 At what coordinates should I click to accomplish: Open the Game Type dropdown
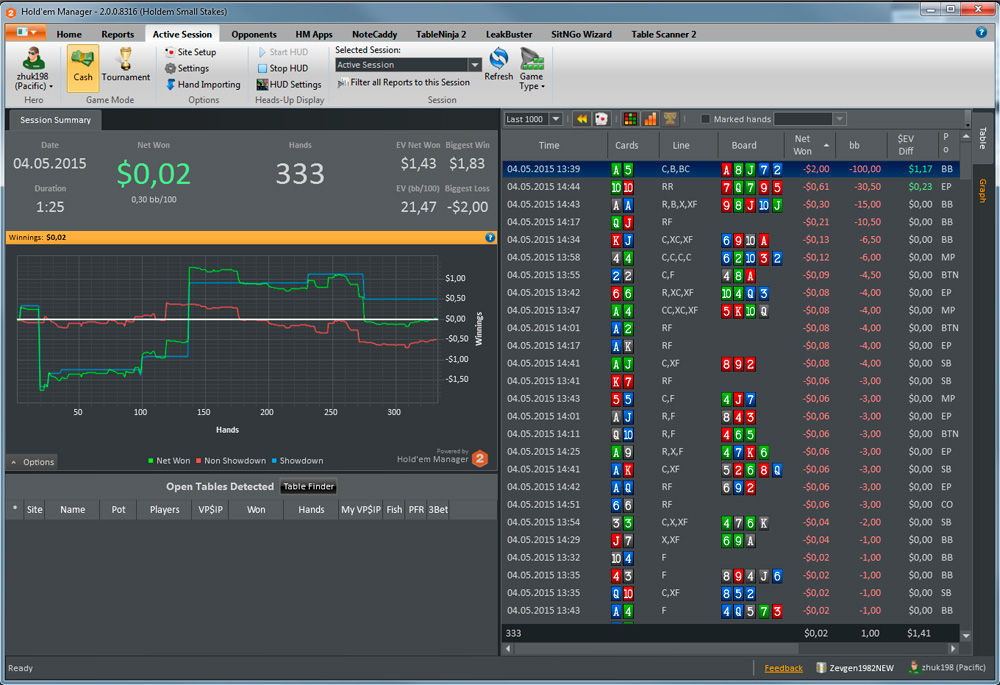point(532,69)
